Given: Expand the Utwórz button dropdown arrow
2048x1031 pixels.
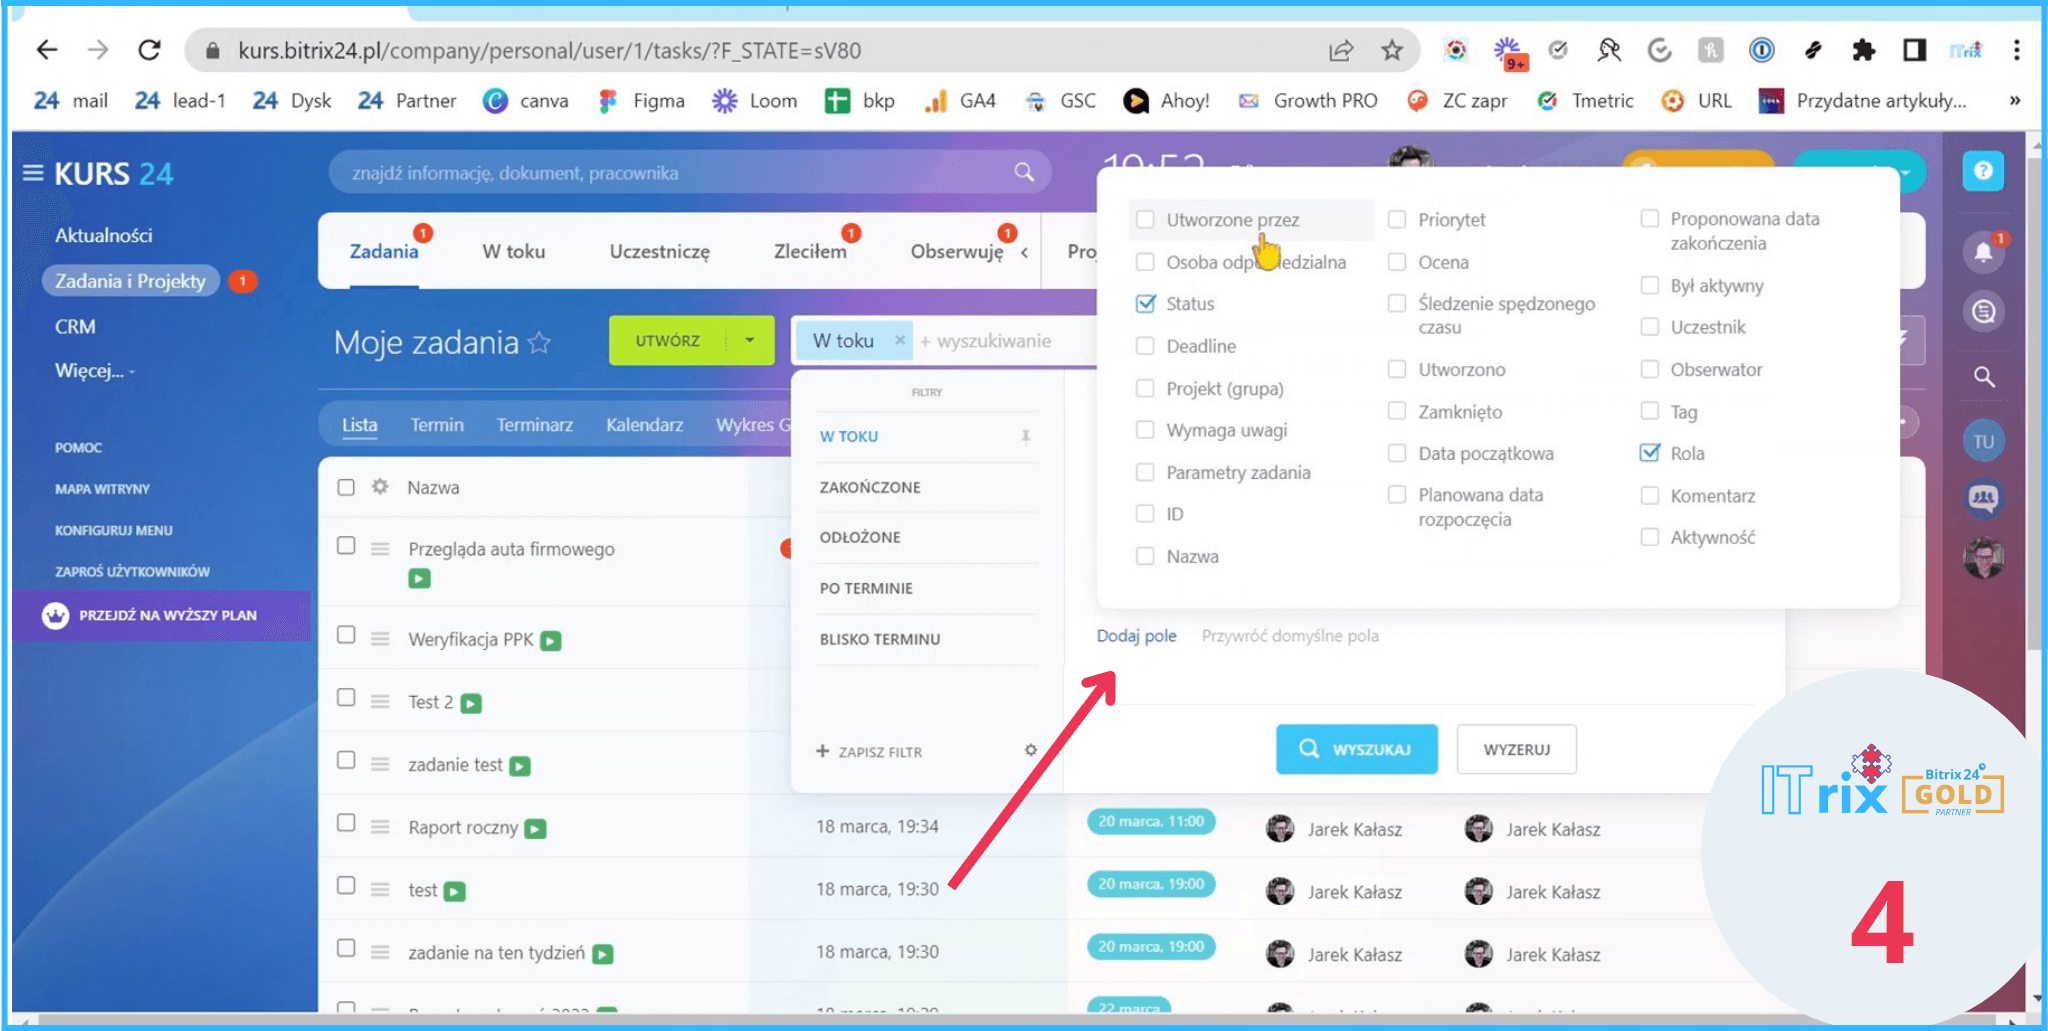Looking at the screenshot, I should 750,341.
